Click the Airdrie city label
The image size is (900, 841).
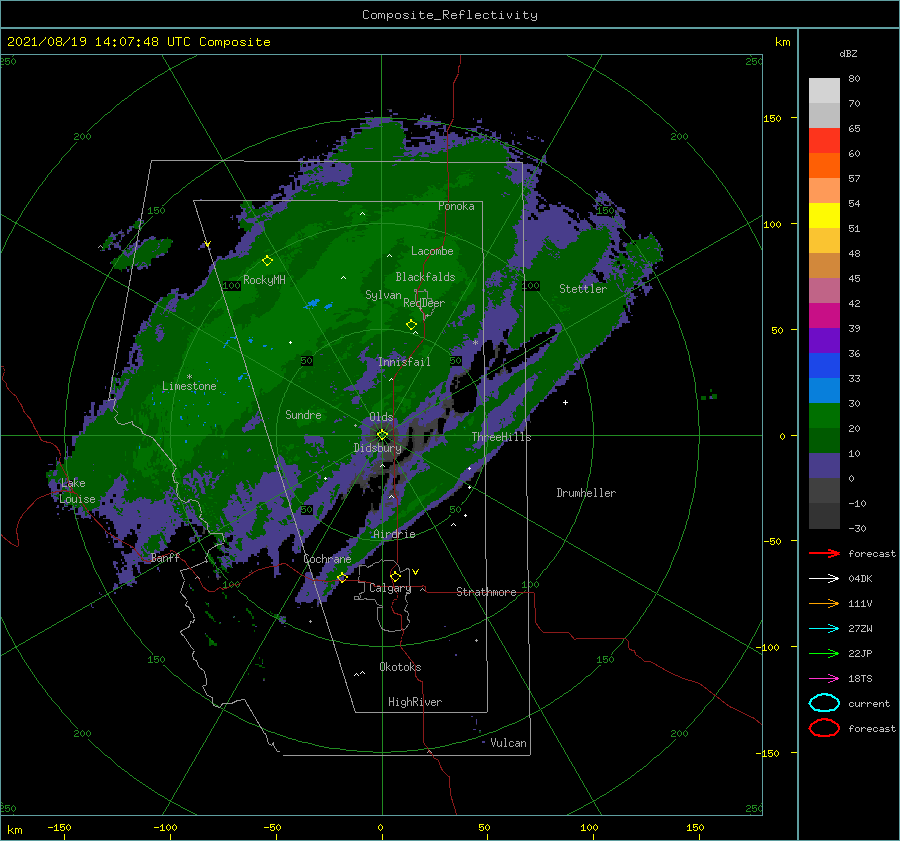coord(394,534)
